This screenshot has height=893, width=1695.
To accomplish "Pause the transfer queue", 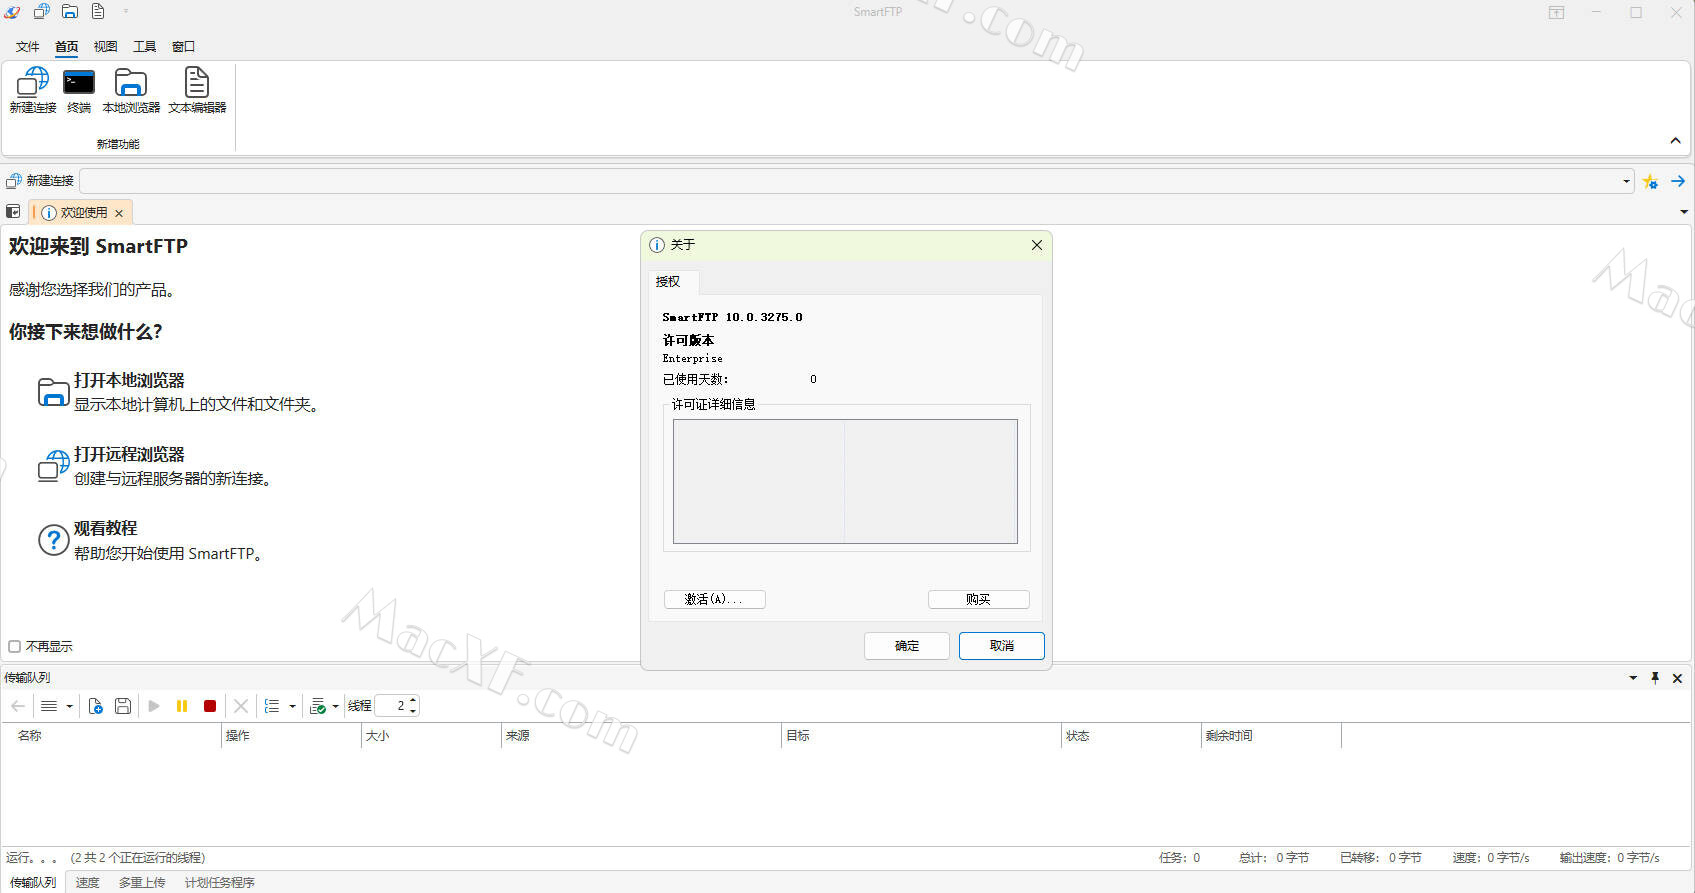I will [182, 706].
